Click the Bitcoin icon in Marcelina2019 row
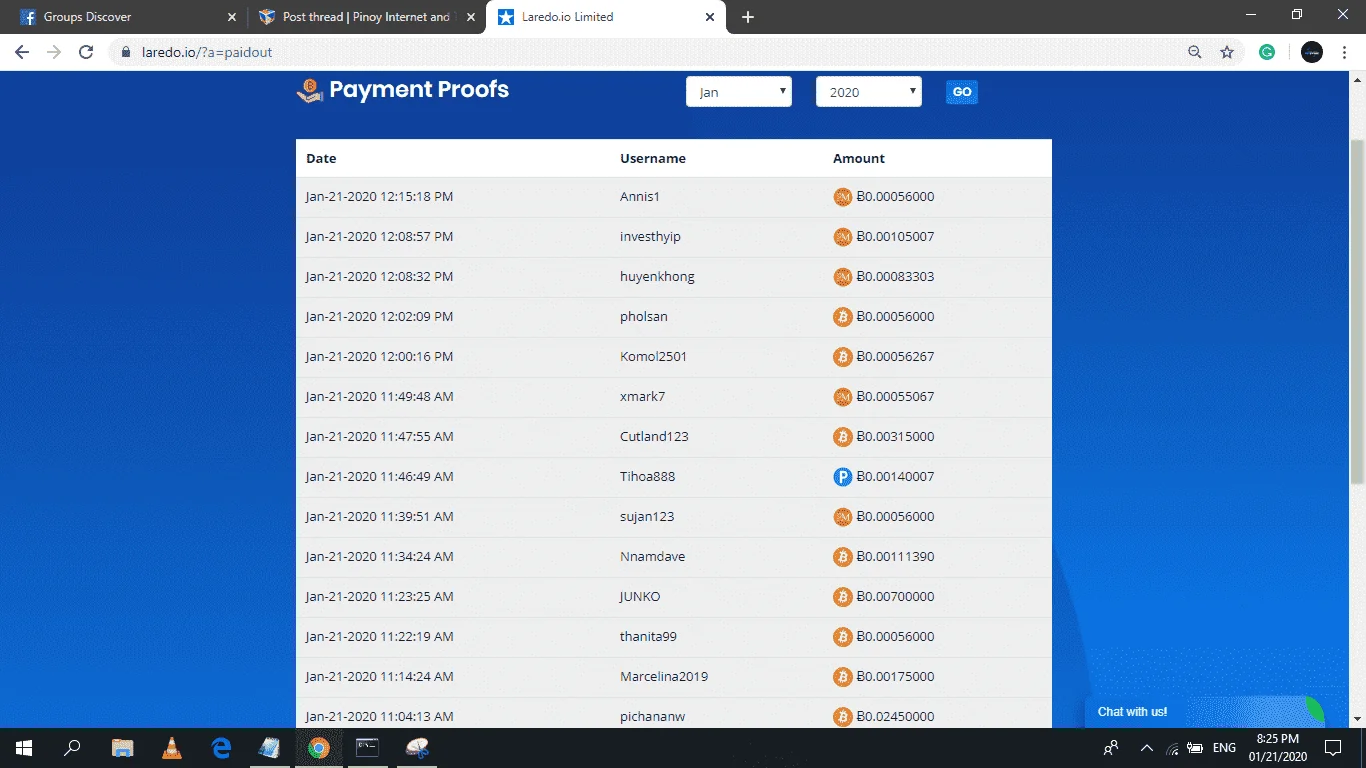 pyautogui.click(x=843, y=677)
